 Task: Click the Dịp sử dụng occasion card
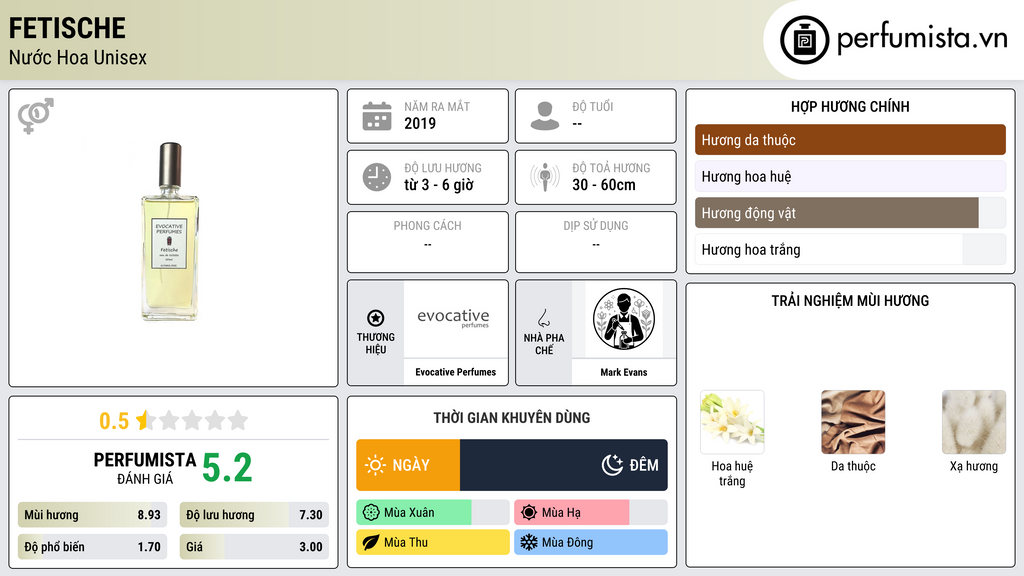[x=596, y=242]
